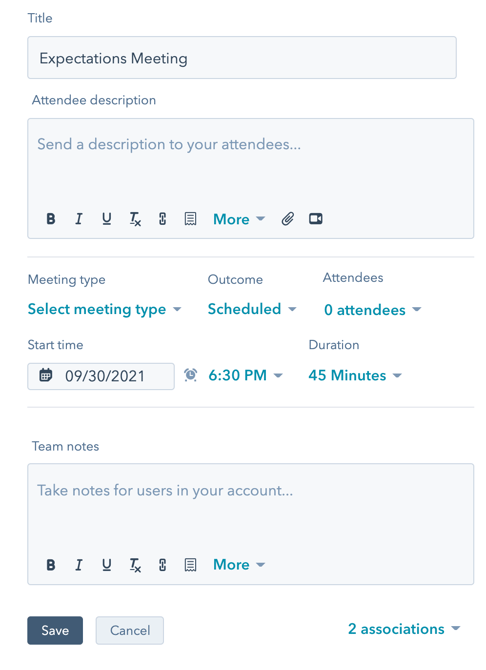Image resolution: width=486 pixels, height=670 pixels.
Task: Open the 6:30 PM time selector
Action: [x=245, y=375]
